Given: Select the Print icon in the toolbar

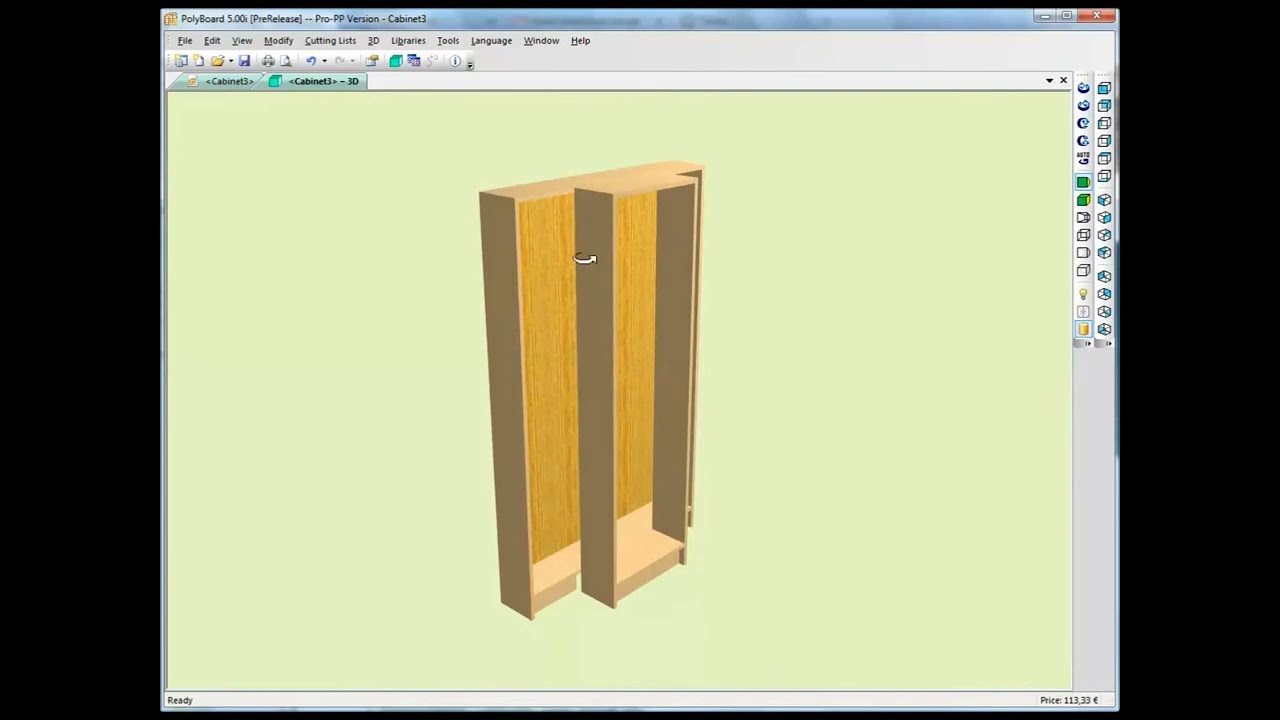Looking at the screenshot, I should 268,61.
